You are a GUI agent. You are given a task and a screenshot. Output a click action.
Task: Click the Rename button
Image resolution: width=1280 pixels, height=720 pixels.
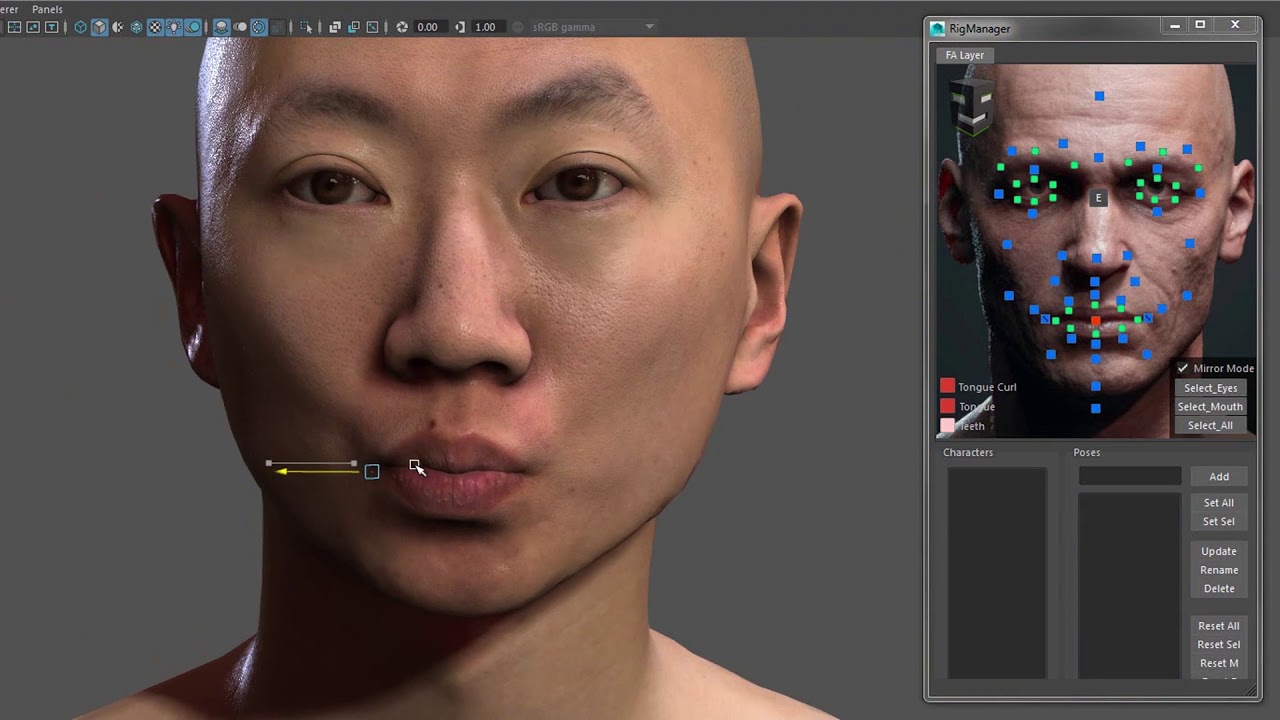tap(1219, 570)
